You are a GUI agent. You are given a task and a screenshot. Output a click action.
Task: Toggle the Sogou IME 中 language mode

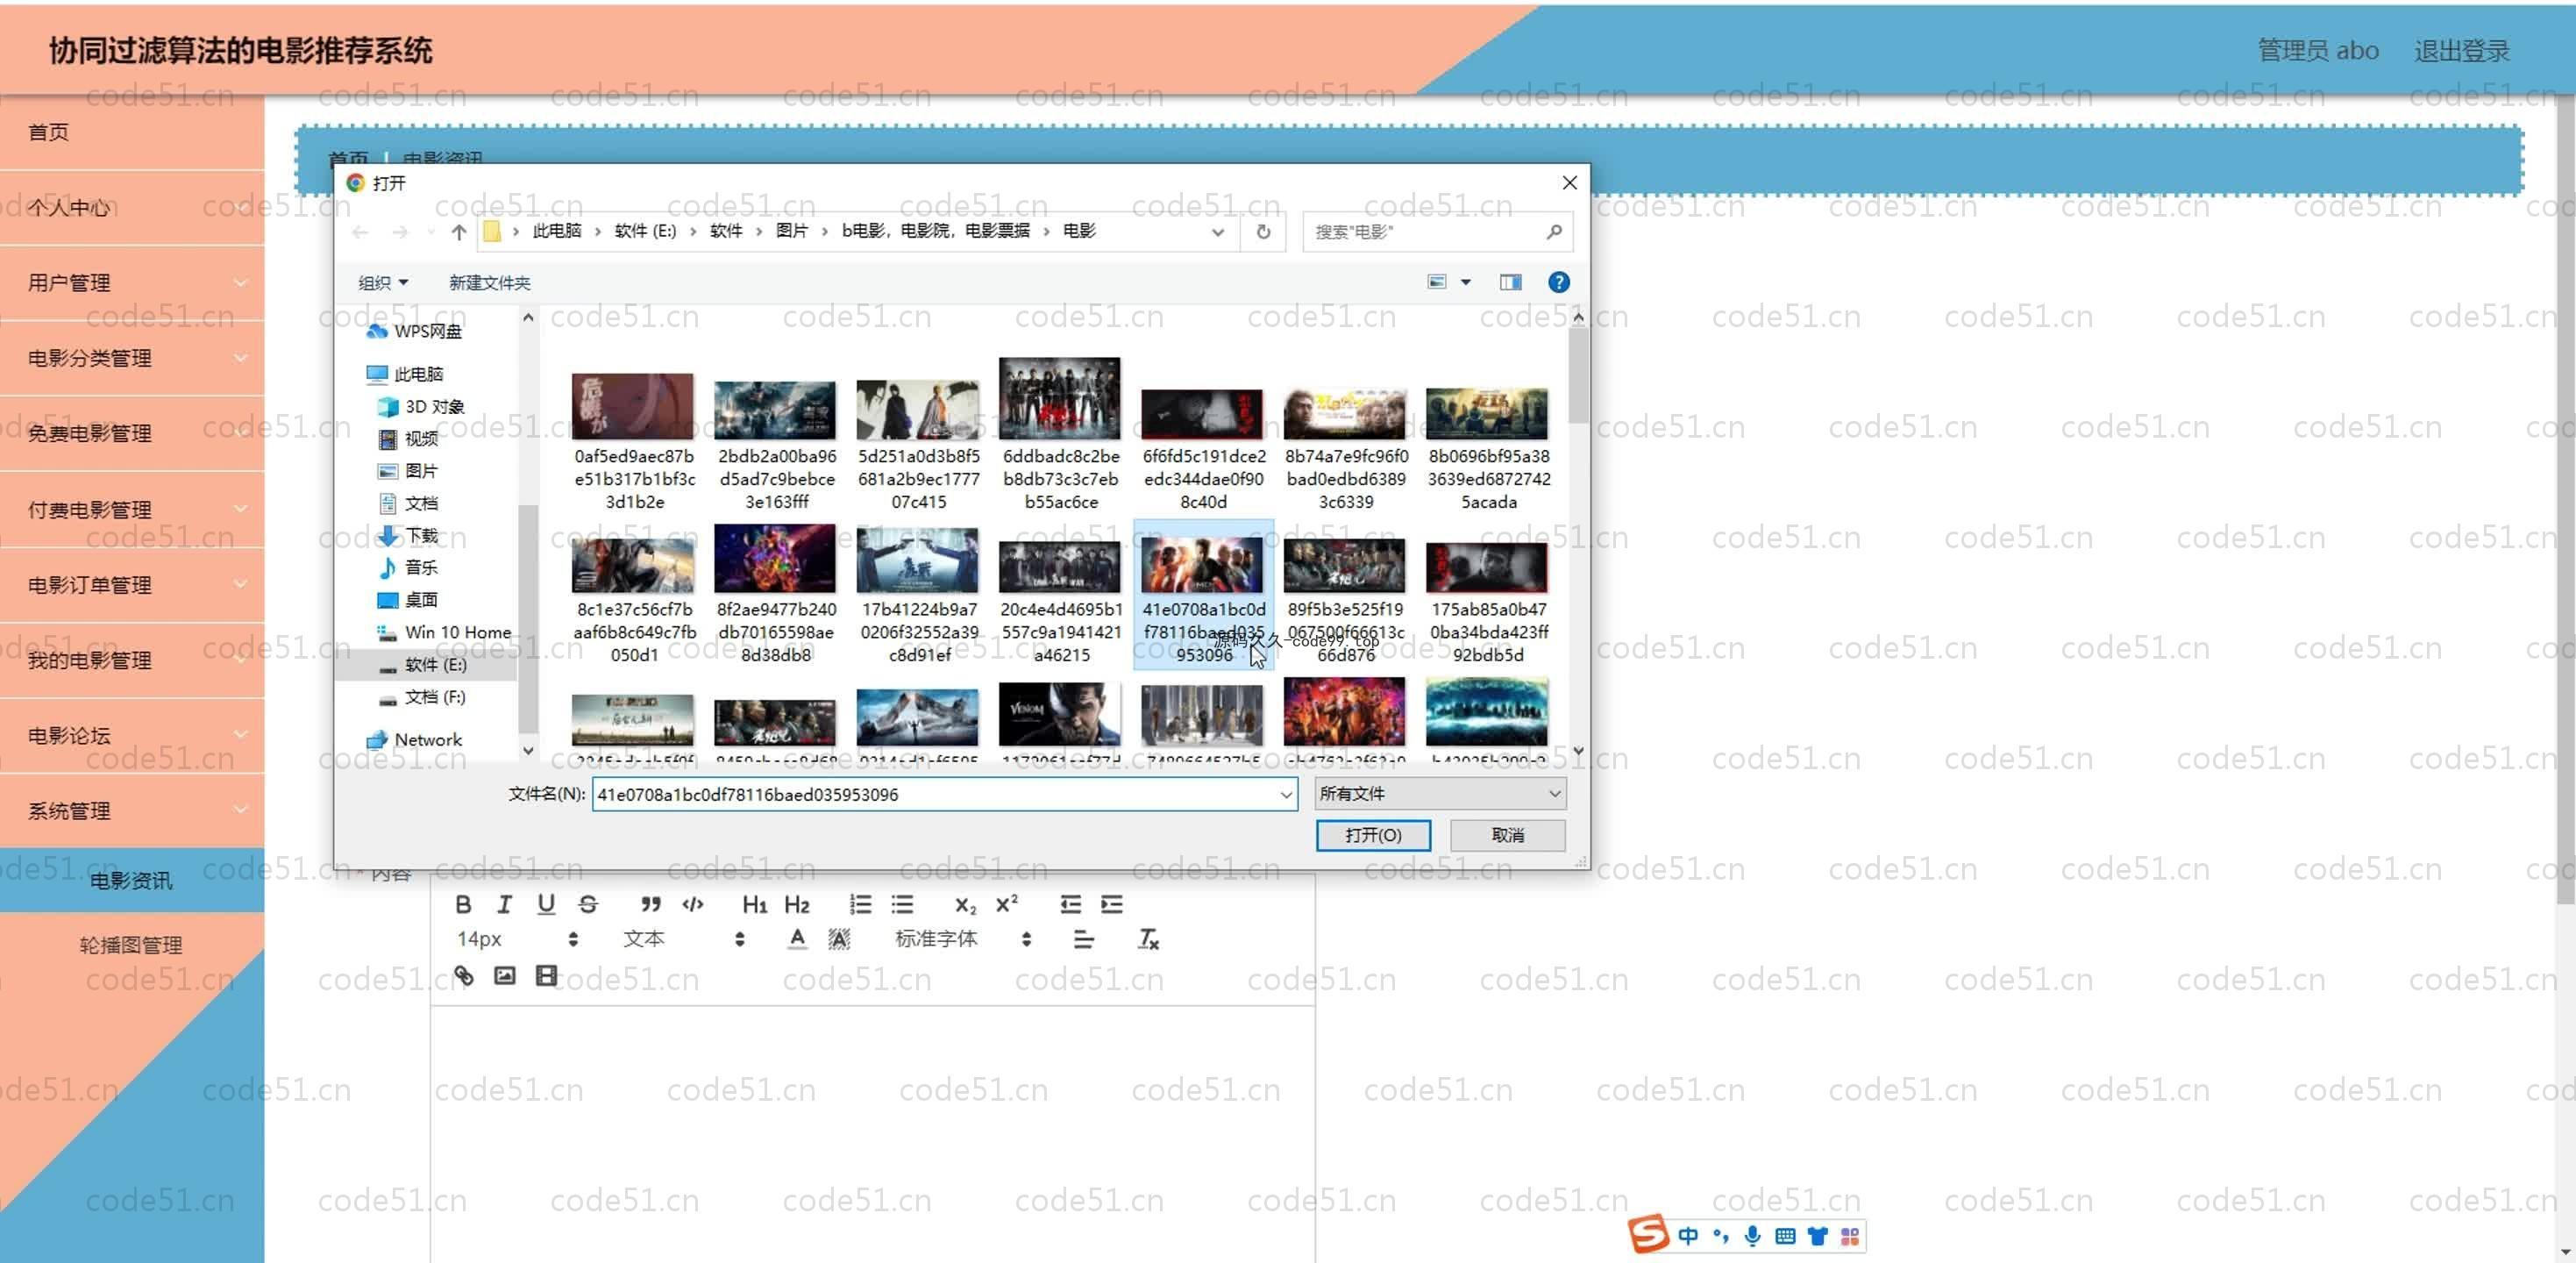pos(1688,1236)
